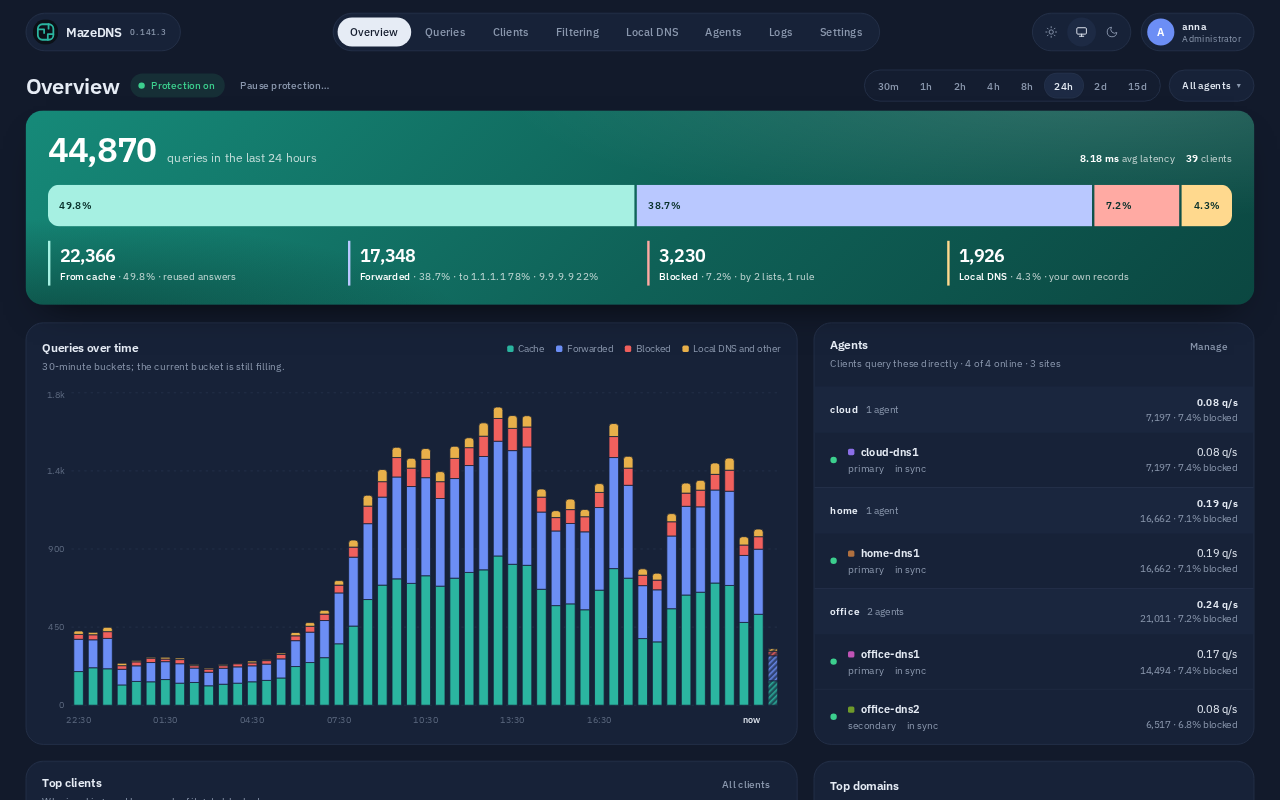Collapse the home site group
1280x800 pixels.
click(1034, 511)
